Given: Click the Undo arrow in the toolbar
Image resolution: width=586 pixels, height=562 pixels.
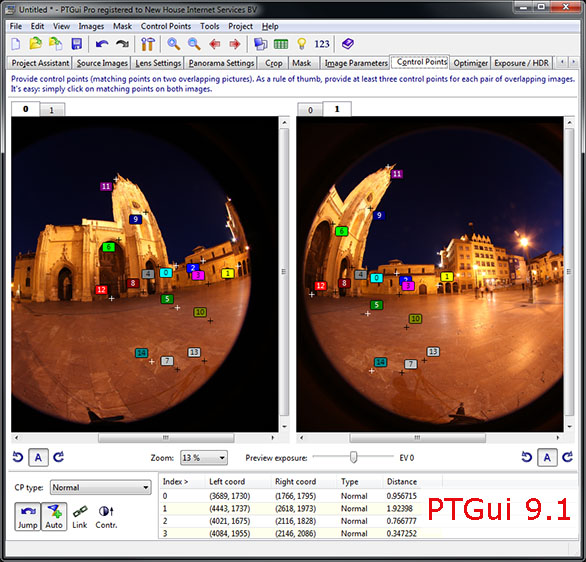Looking at the screenshot, I should click(102, 44).
